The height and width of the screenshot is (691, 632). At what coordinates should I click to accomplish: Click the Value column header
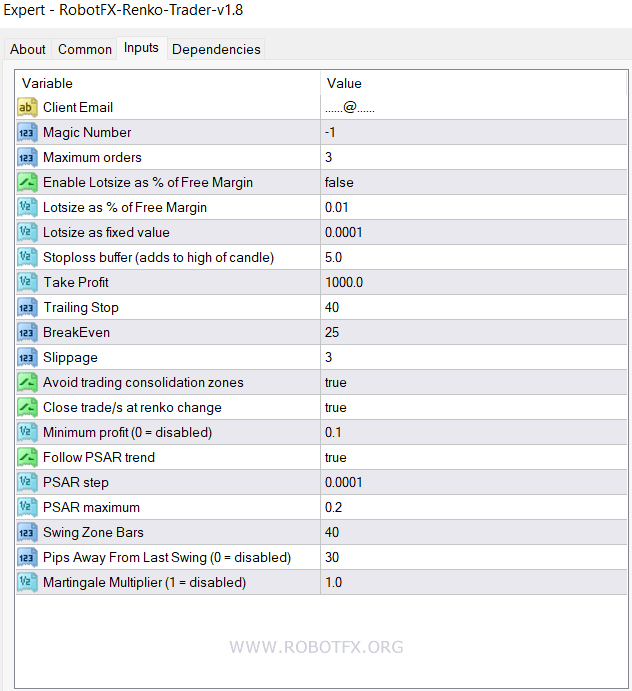474,83
